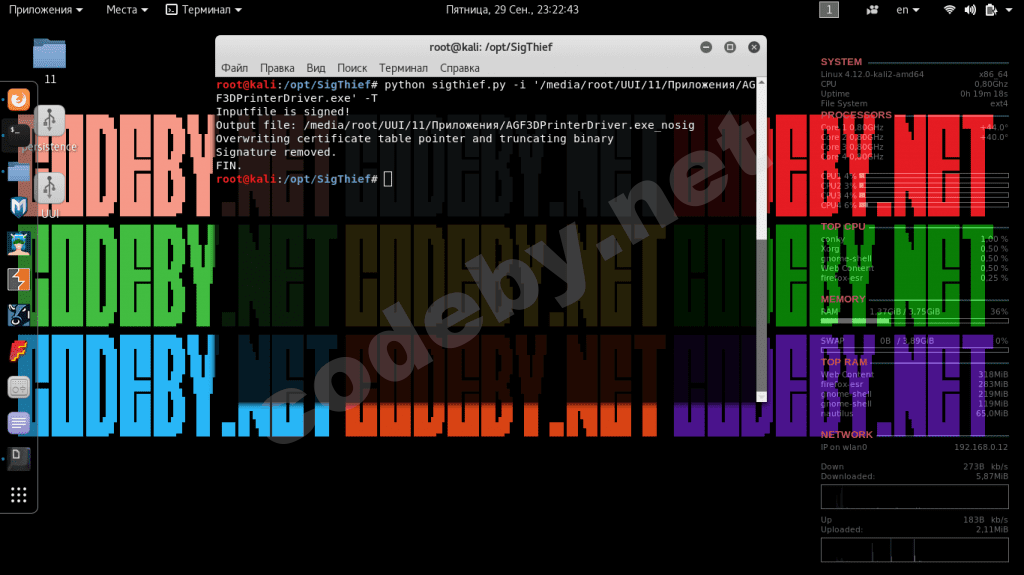The width and height of the screenshot is (1024, 575).
Task: Minimize the terminal window
Action: 706,47
